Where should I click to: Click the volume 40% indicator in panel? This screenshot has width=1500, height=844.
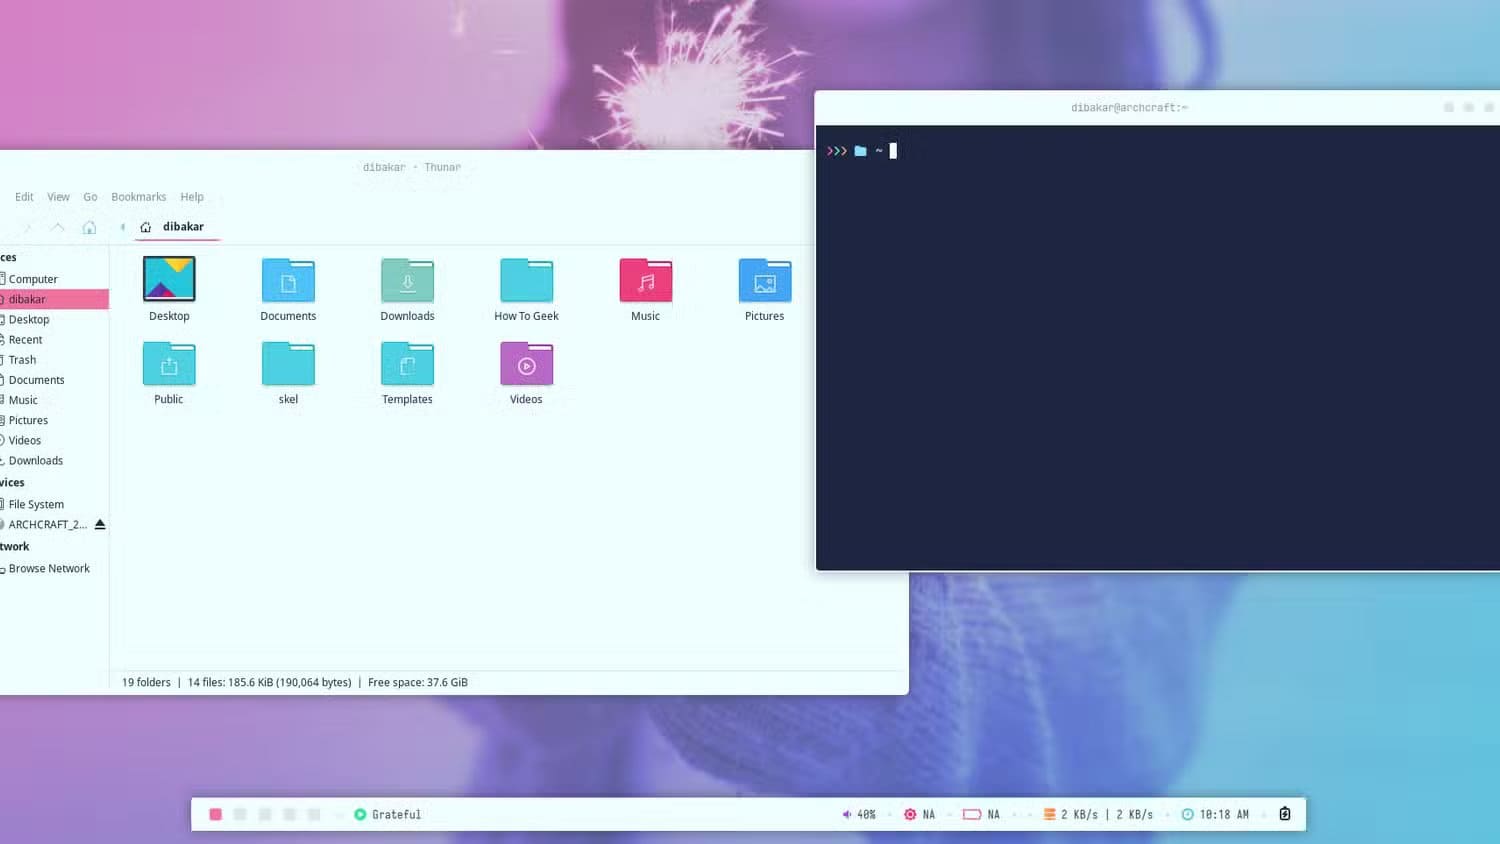[859, 814]
